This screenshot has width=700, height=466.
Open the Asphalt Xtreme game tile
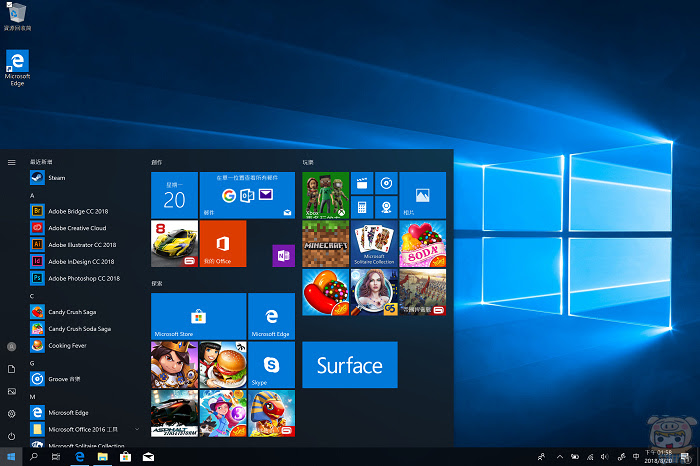[x=174, y=413]
